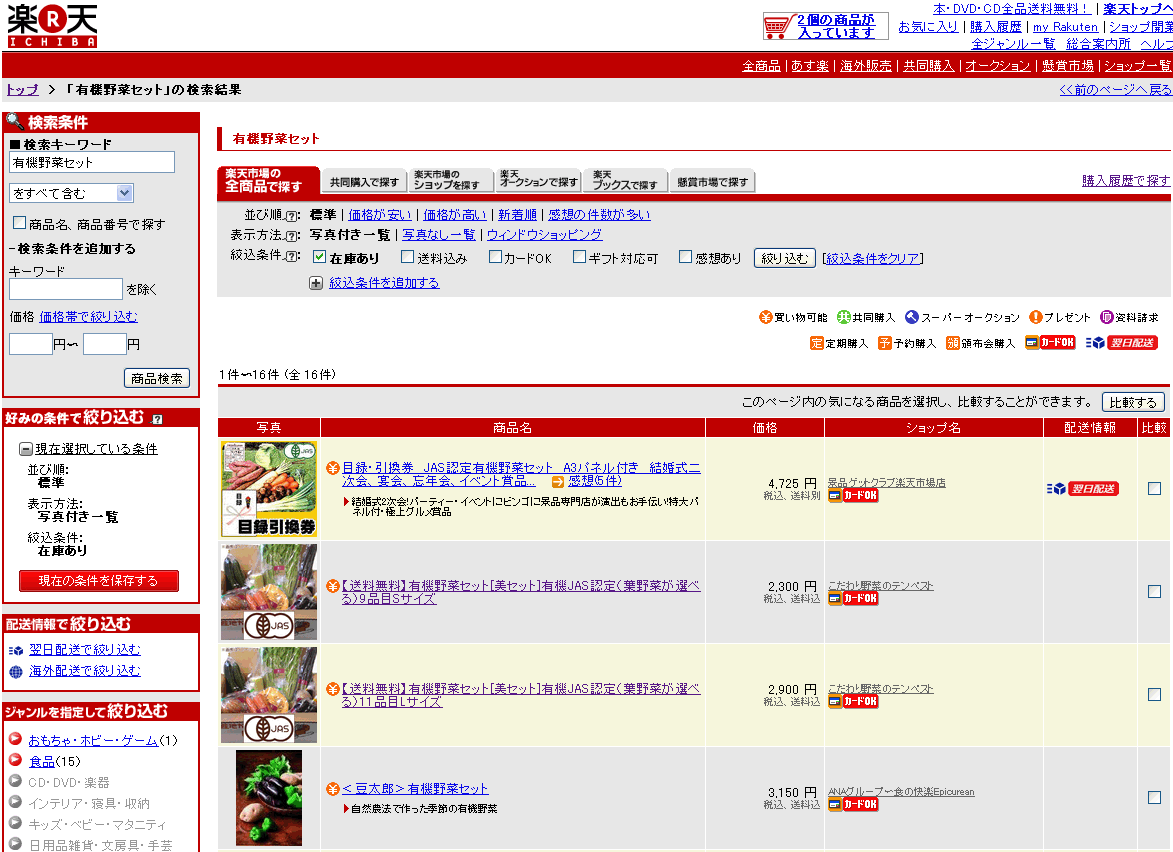This screenshot has width=1173, height=852.
Task: Click the 頒布会購入 icon in legend
Action: (x=952, y=343)
